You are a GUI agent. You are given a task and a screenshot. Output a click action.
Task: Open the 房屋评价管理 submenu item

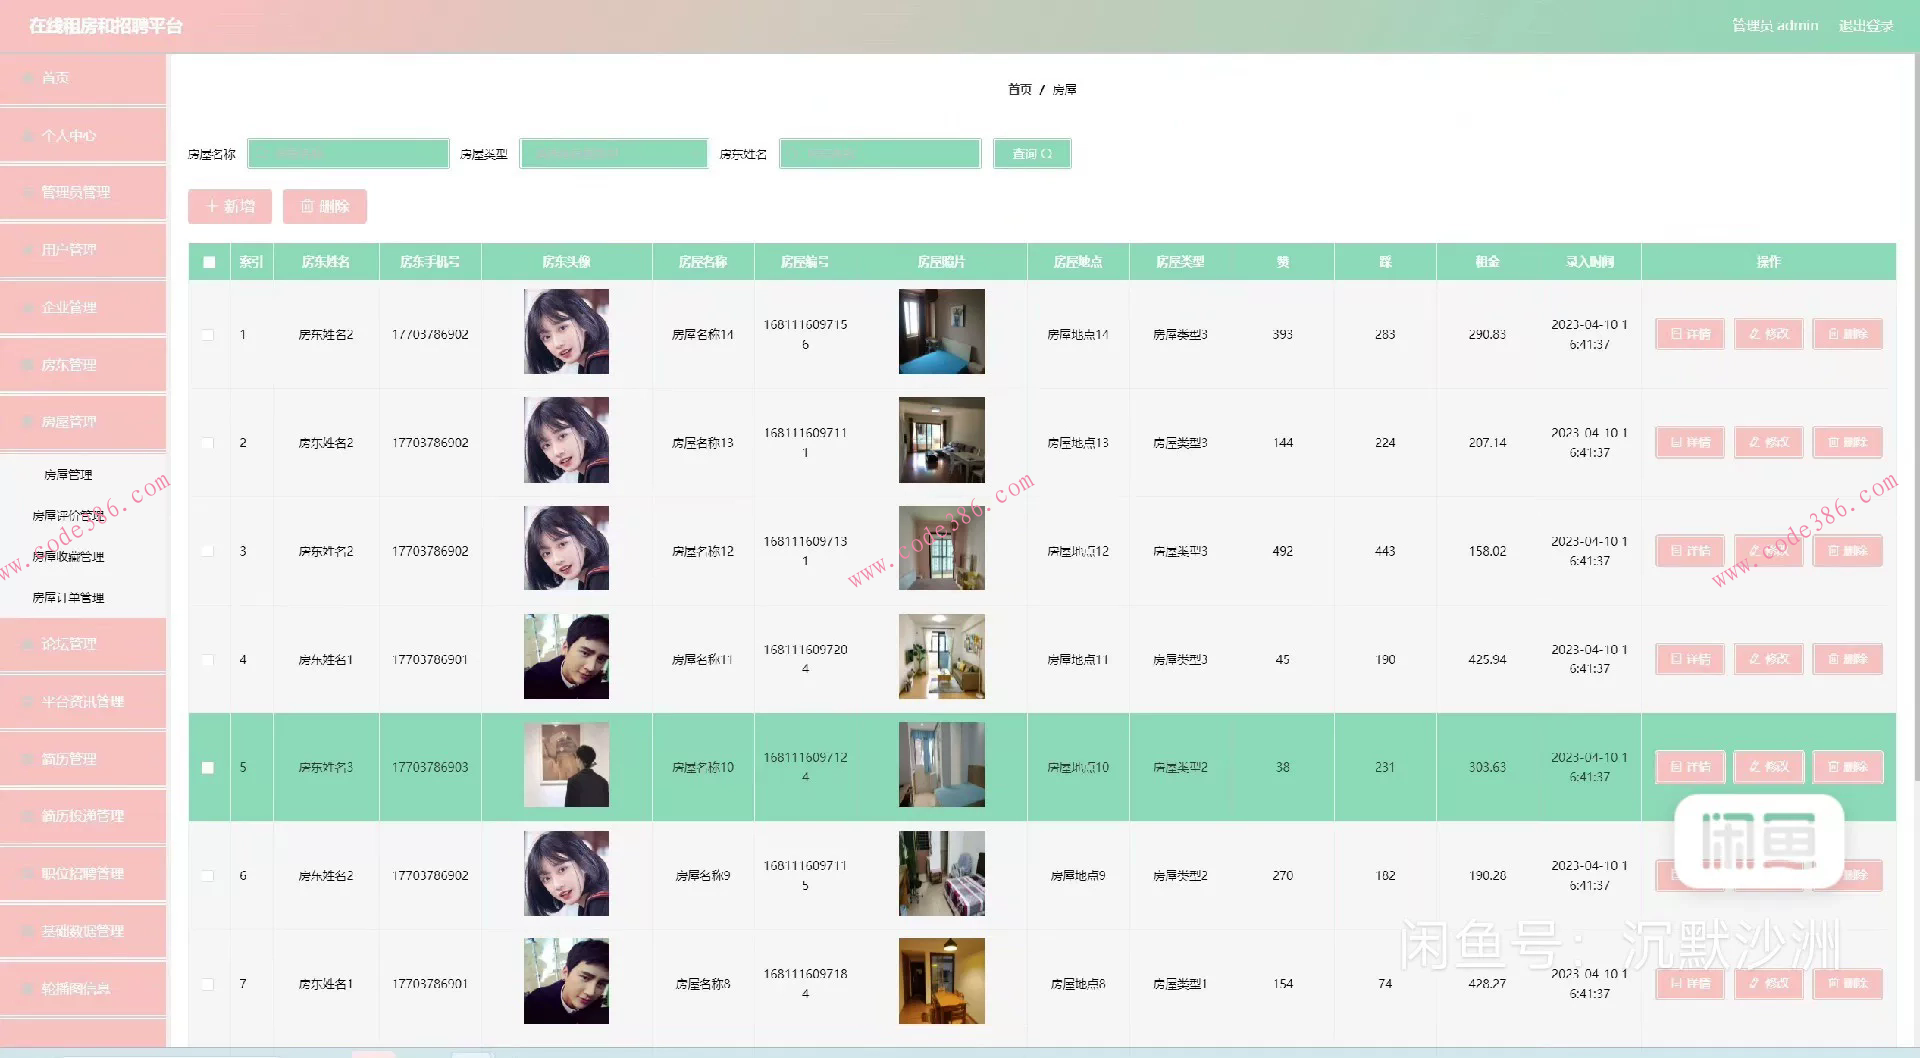point(68,516)
